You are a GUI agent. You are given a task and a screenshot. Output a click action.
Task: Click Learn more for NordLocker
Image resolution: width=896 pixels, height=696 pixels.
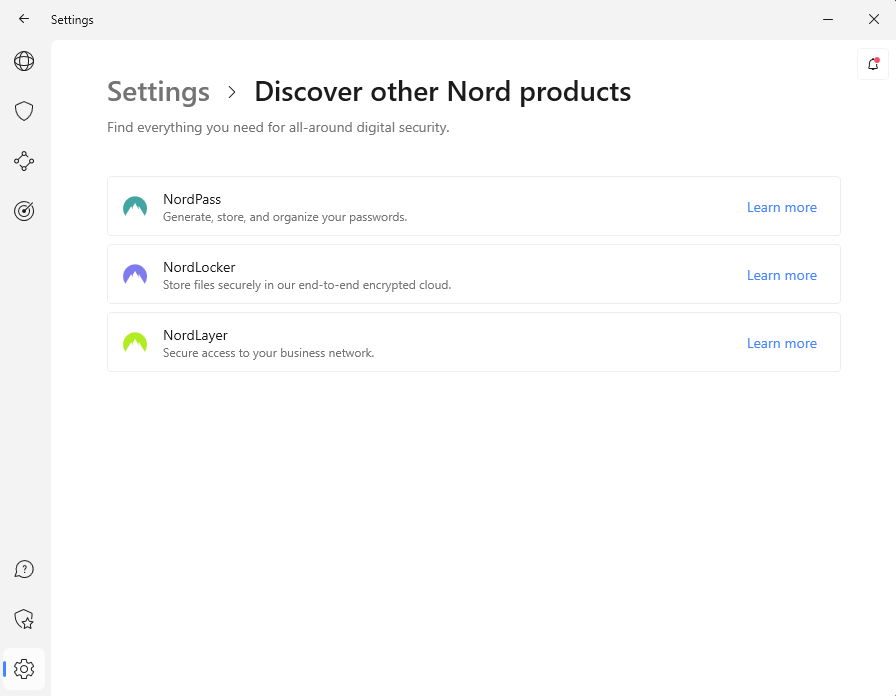pos(781,275)
